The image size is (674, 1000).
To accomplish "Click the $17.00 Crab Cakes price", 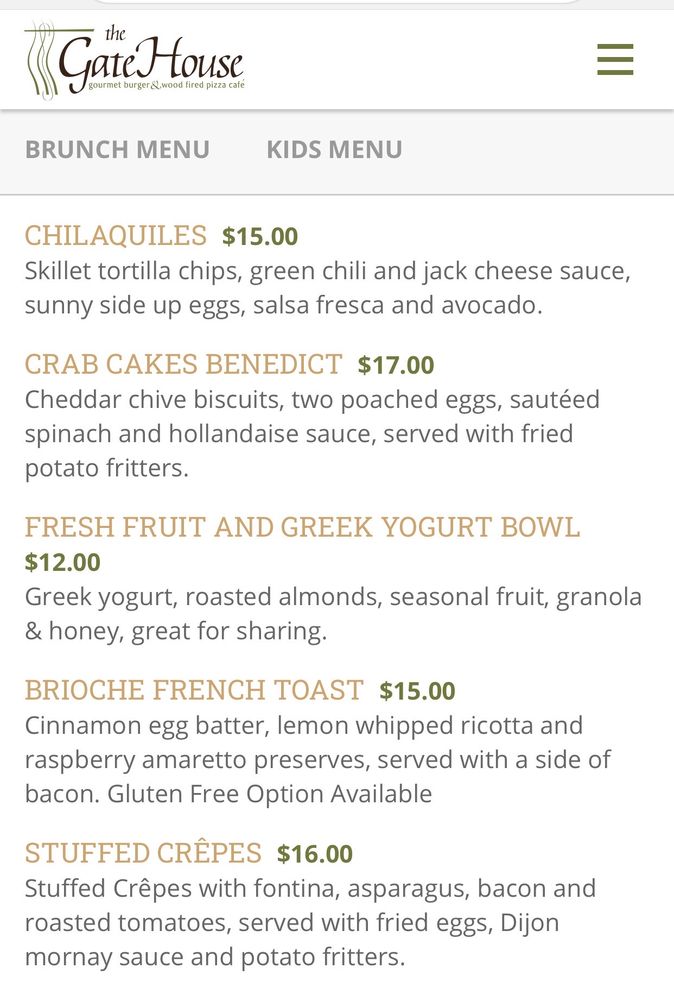I will click(396, 365).
